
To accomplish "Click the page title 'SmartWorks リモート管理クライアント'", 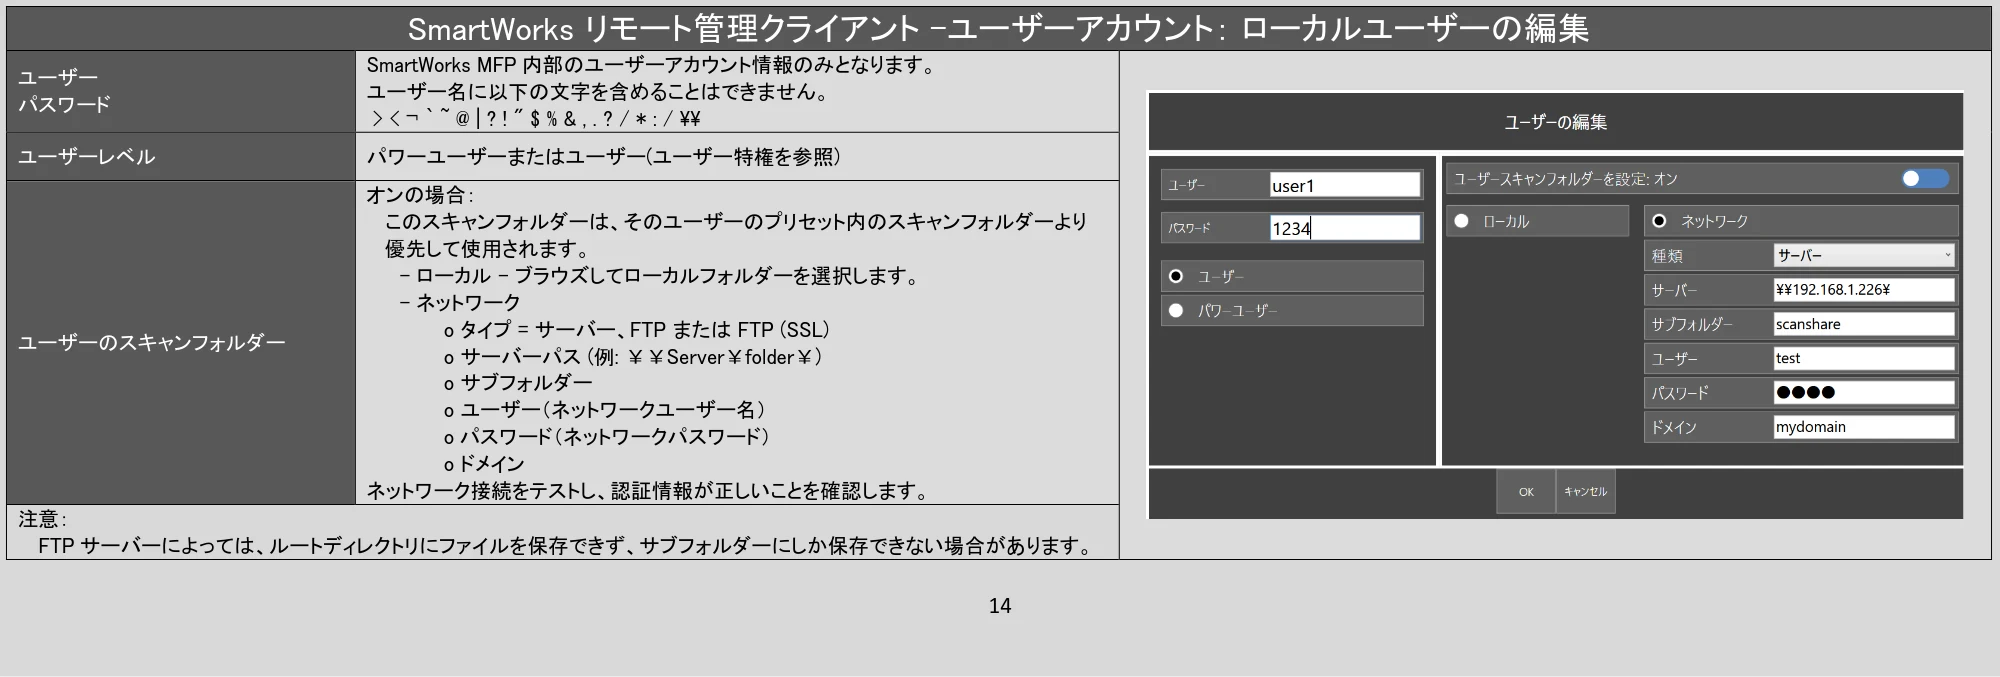I will tap(663, 28).
